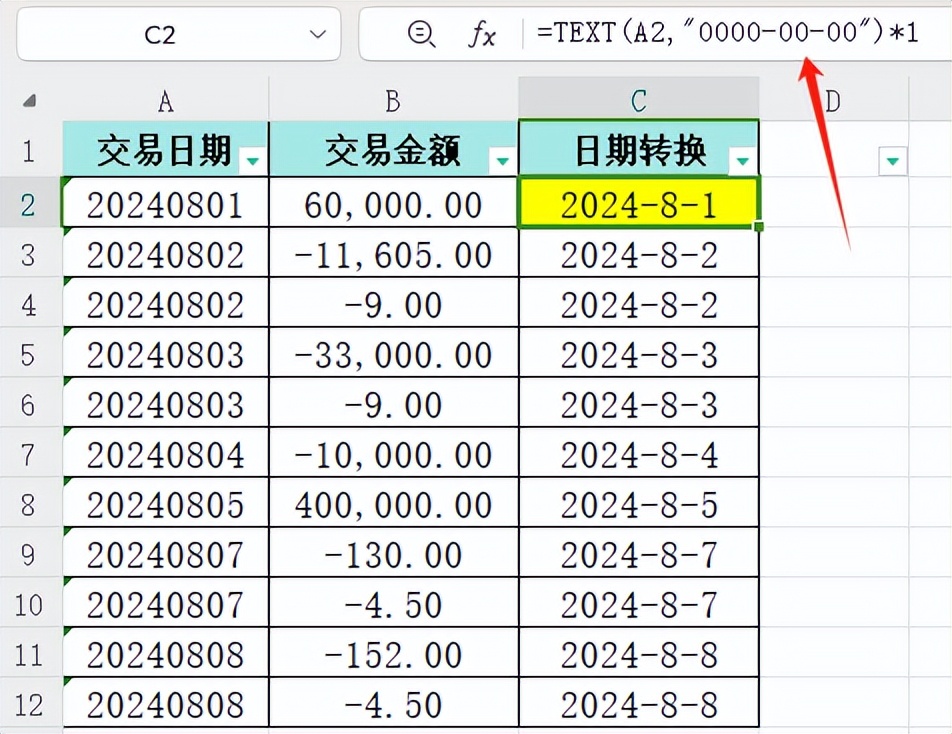Select cell A2 with 20240801
Image resolution: width=952 pixels, height=734 pixels.
click(165, 203)
